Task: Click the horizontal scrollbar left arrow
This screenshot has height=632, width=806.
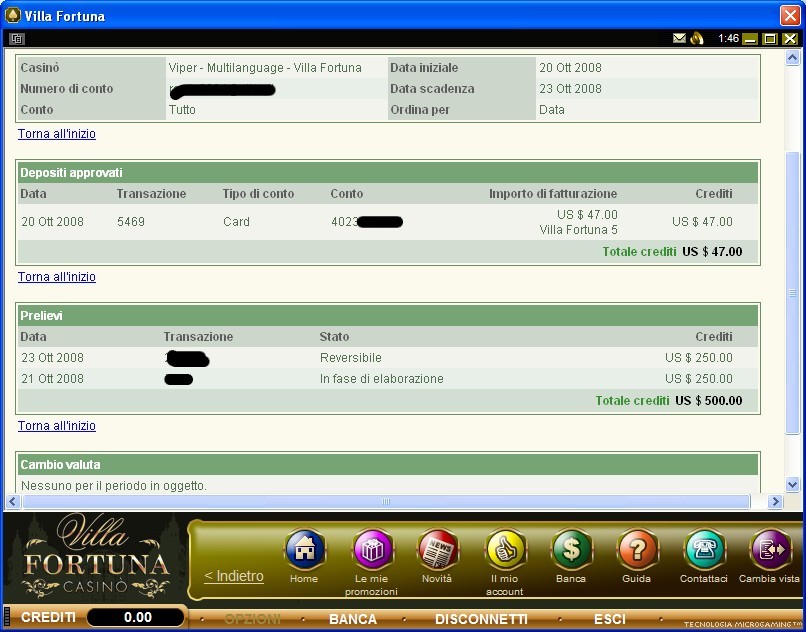Action: tap(13, 501)
